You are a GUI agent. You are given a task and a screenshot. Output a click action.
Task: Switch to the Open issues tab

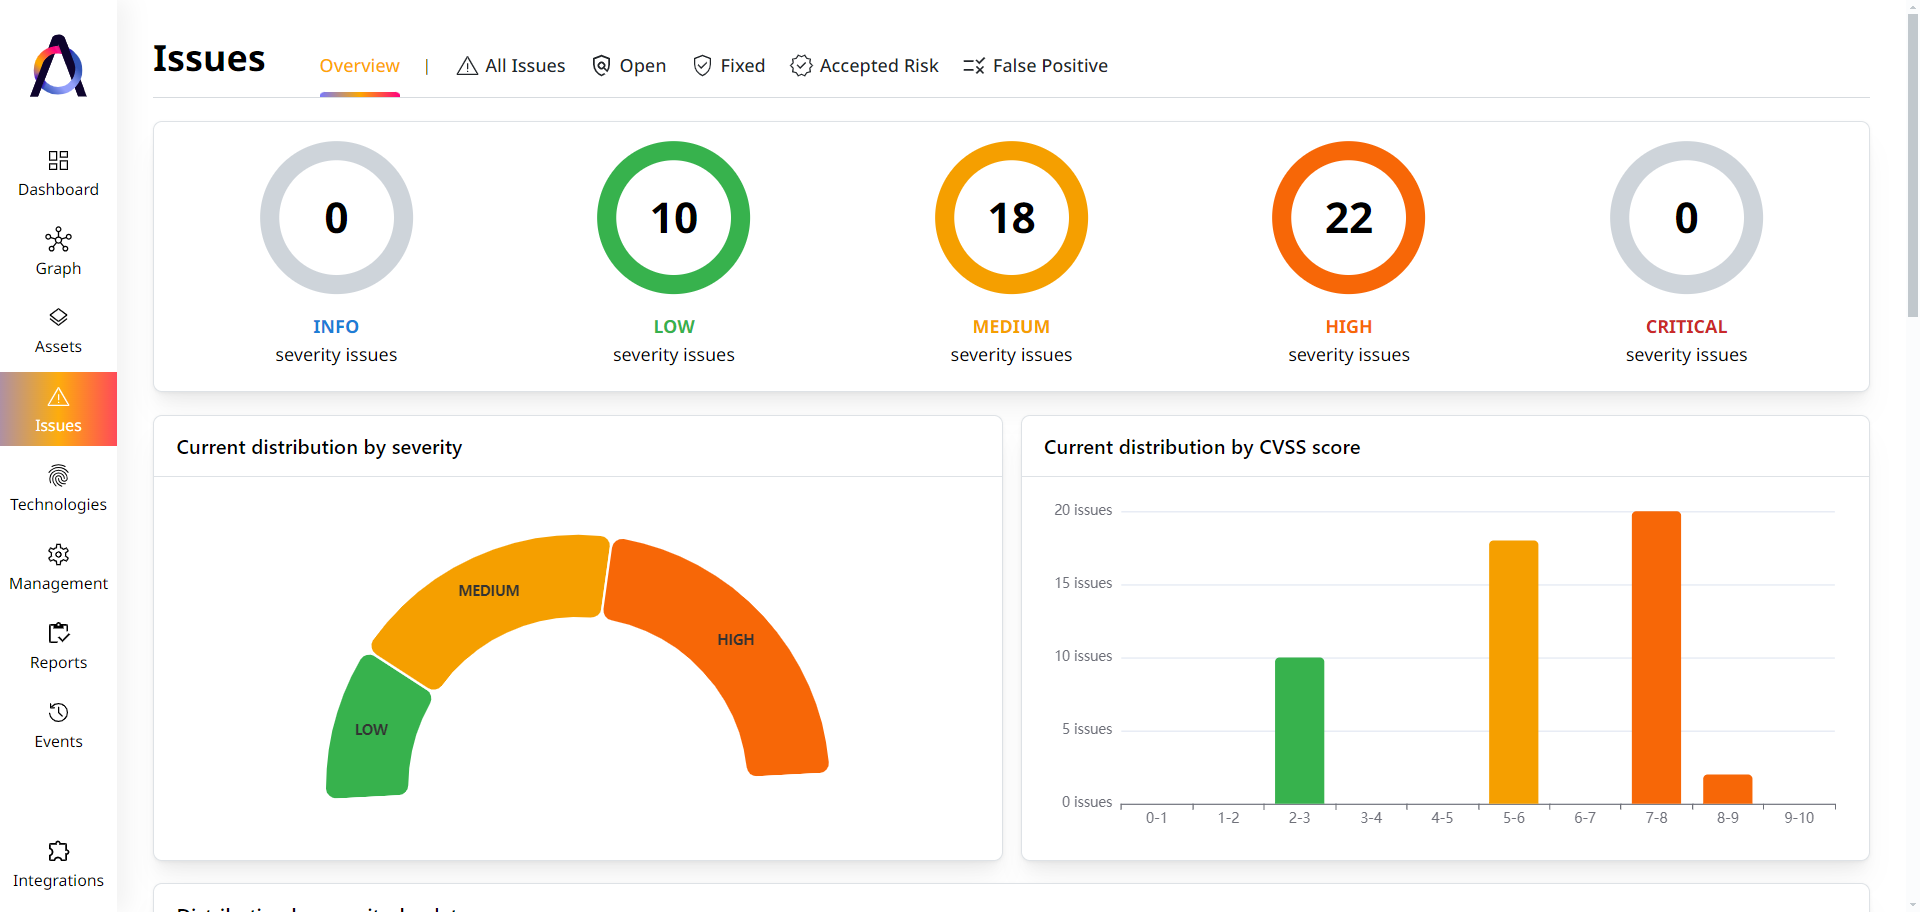click(x=629, y=66)
